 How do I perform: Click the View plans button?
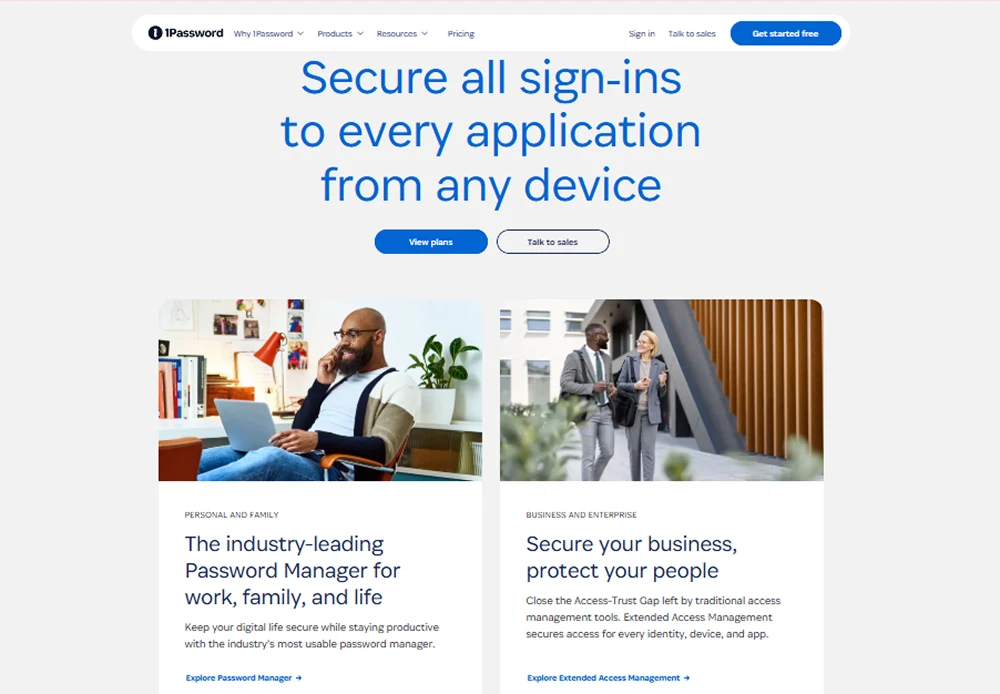(x=431, y=242)
